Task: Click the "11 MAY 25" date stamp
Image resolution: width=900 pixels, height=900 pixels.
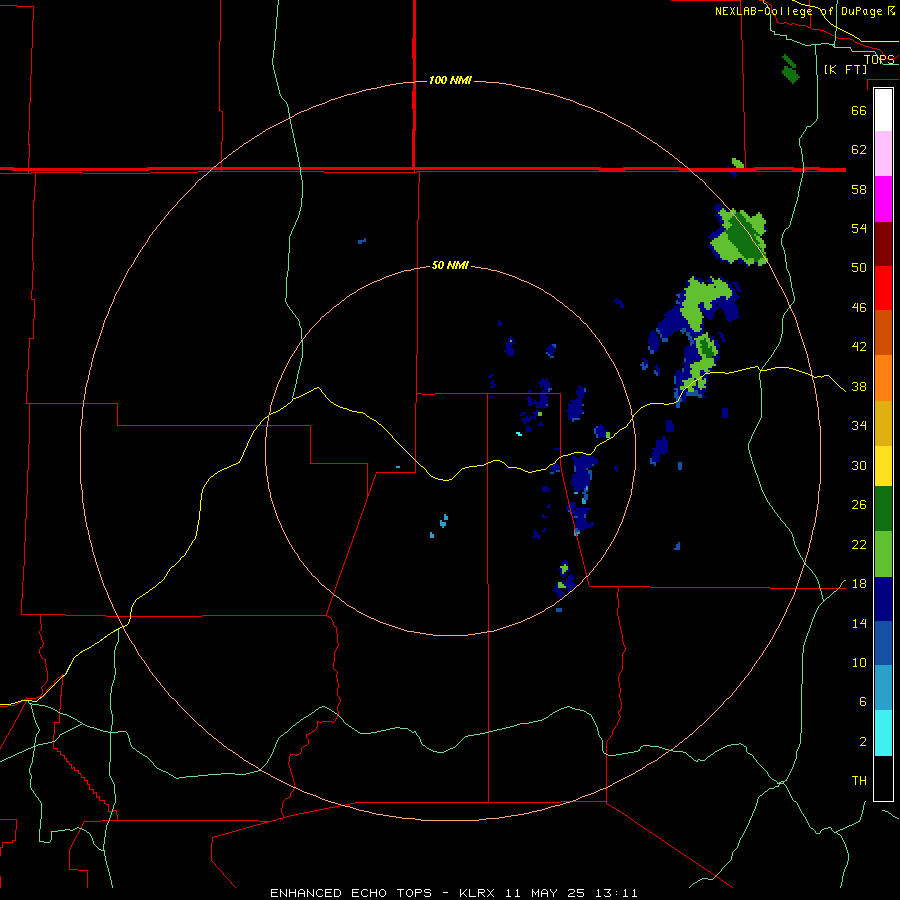Action: (545, 893)
